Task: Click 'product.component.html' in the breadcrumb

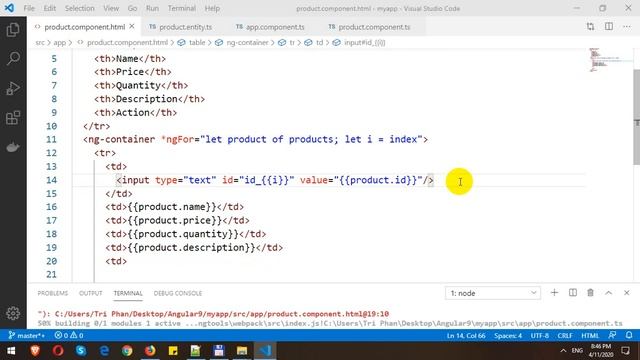Action: (127, 42)
